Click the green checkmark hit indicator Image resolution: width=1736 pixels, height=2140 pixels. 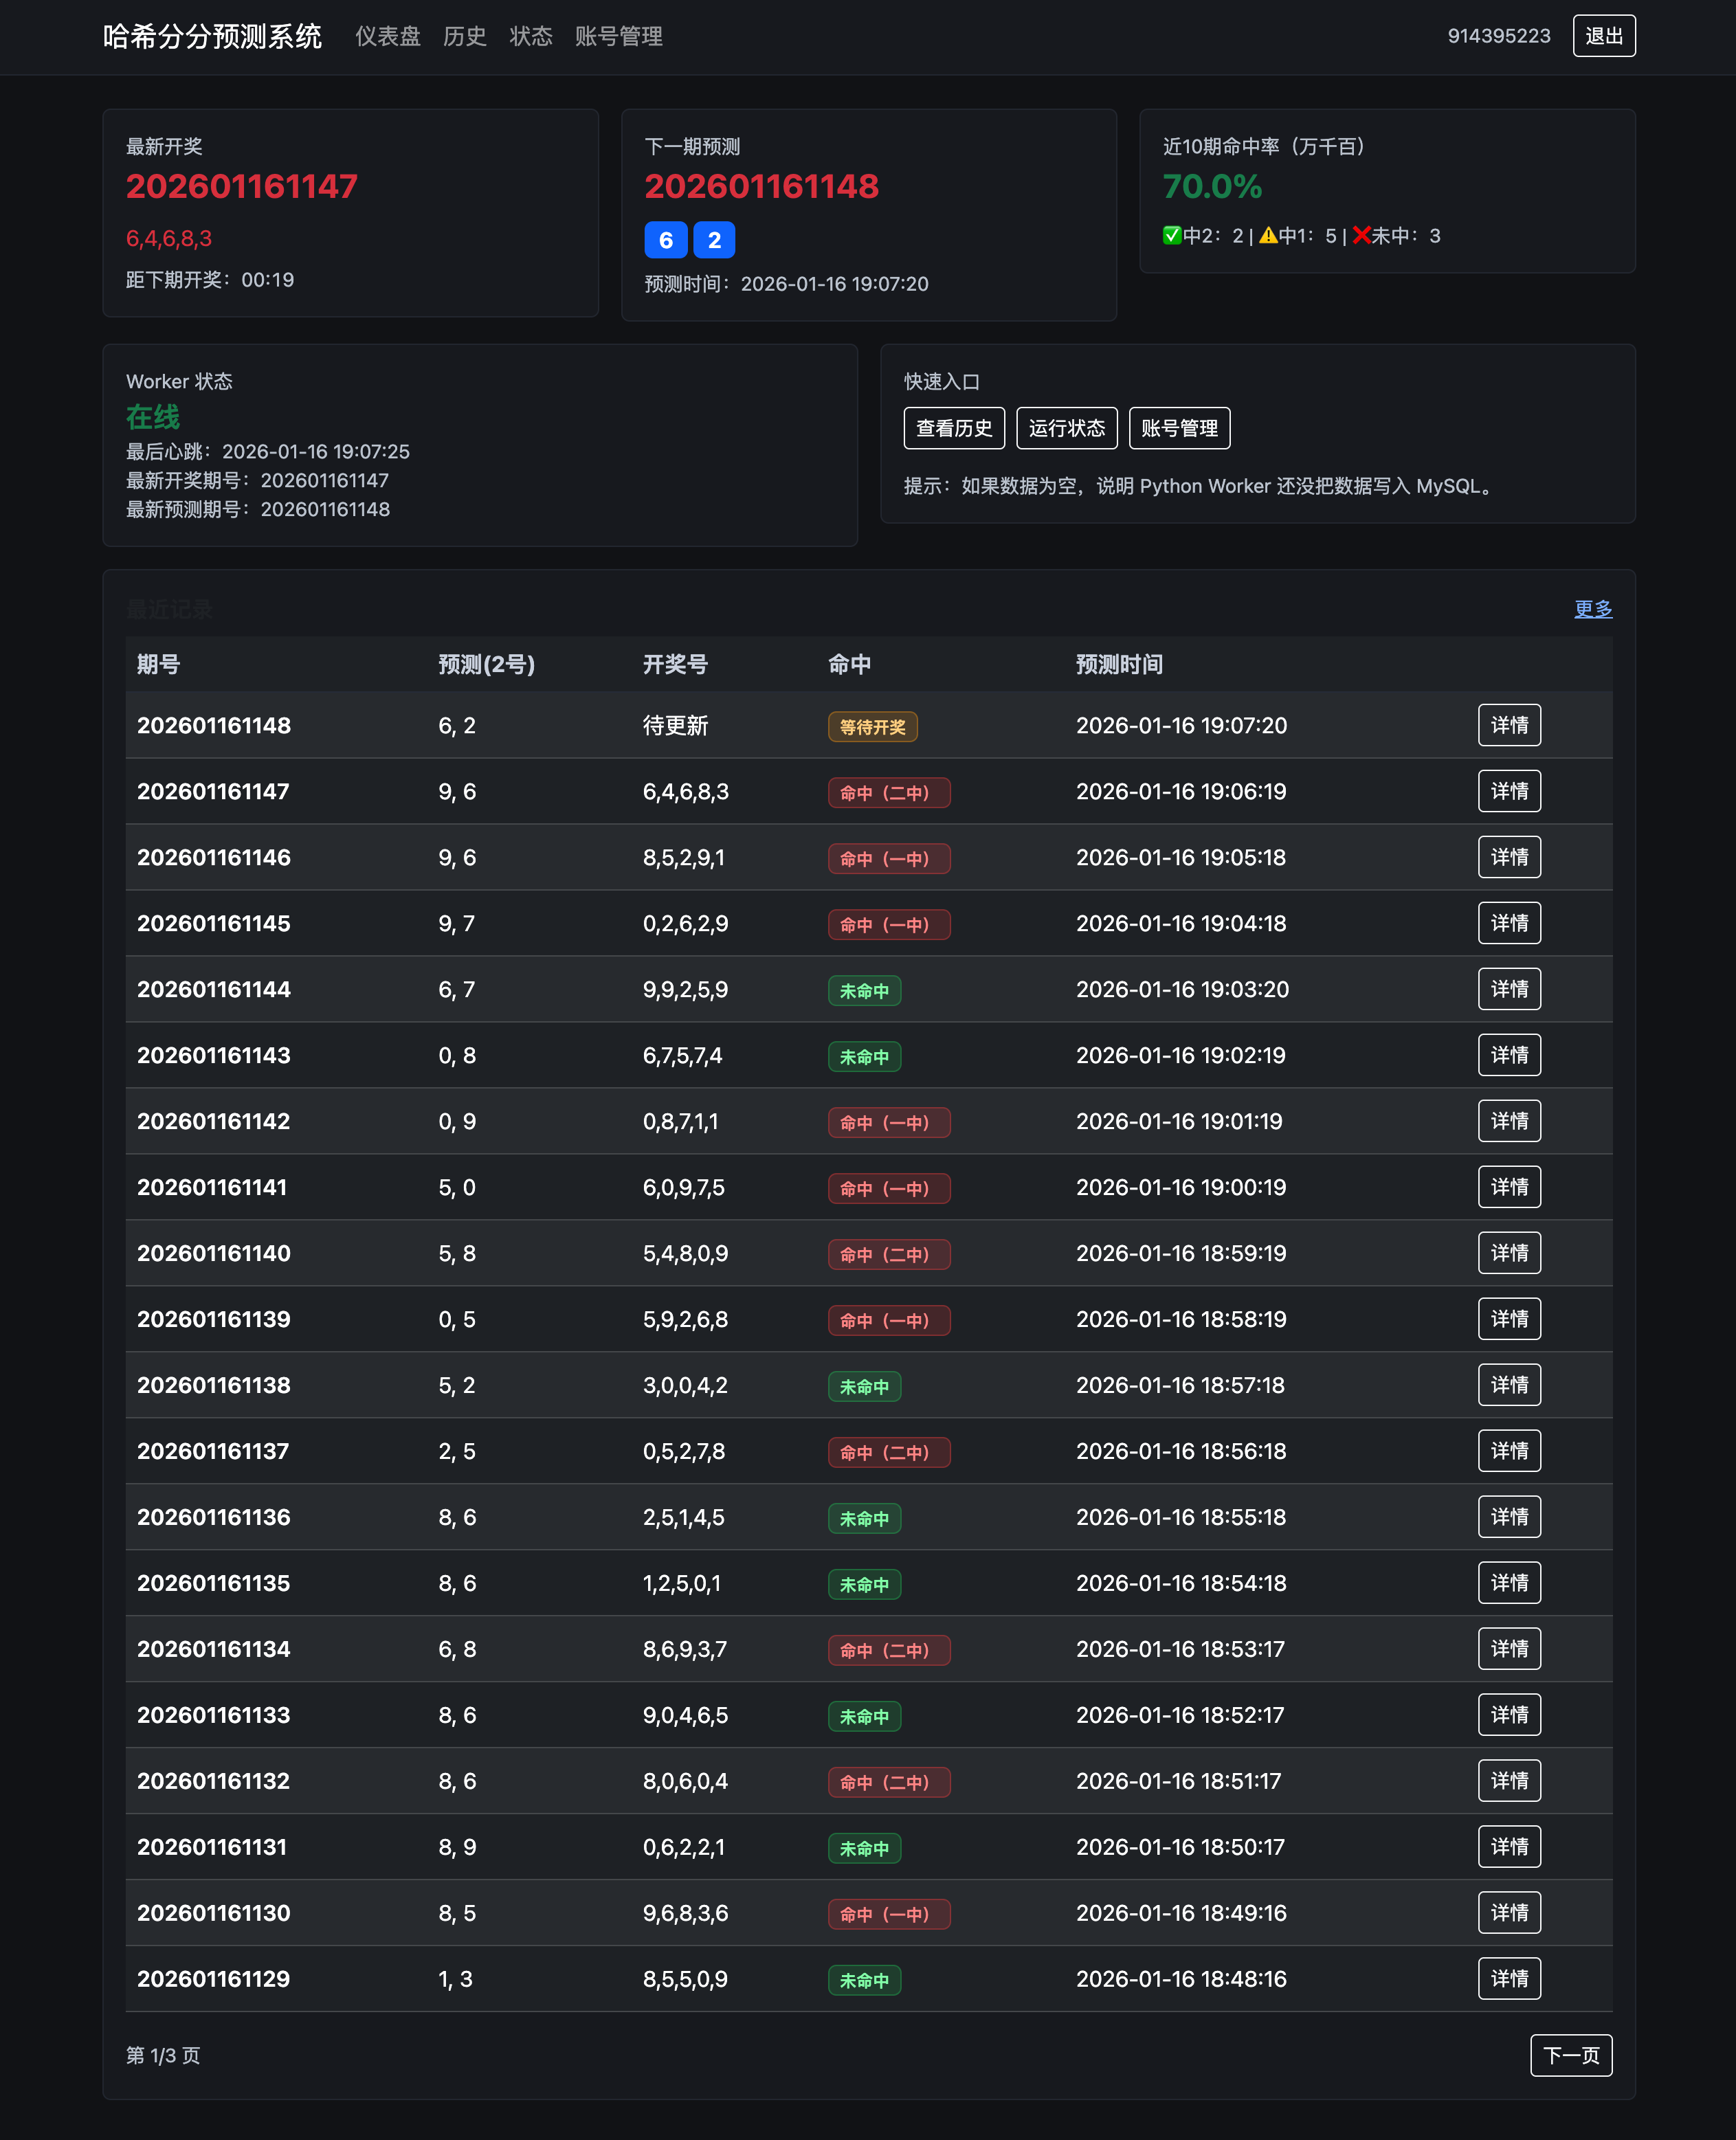pos(1171,236)
